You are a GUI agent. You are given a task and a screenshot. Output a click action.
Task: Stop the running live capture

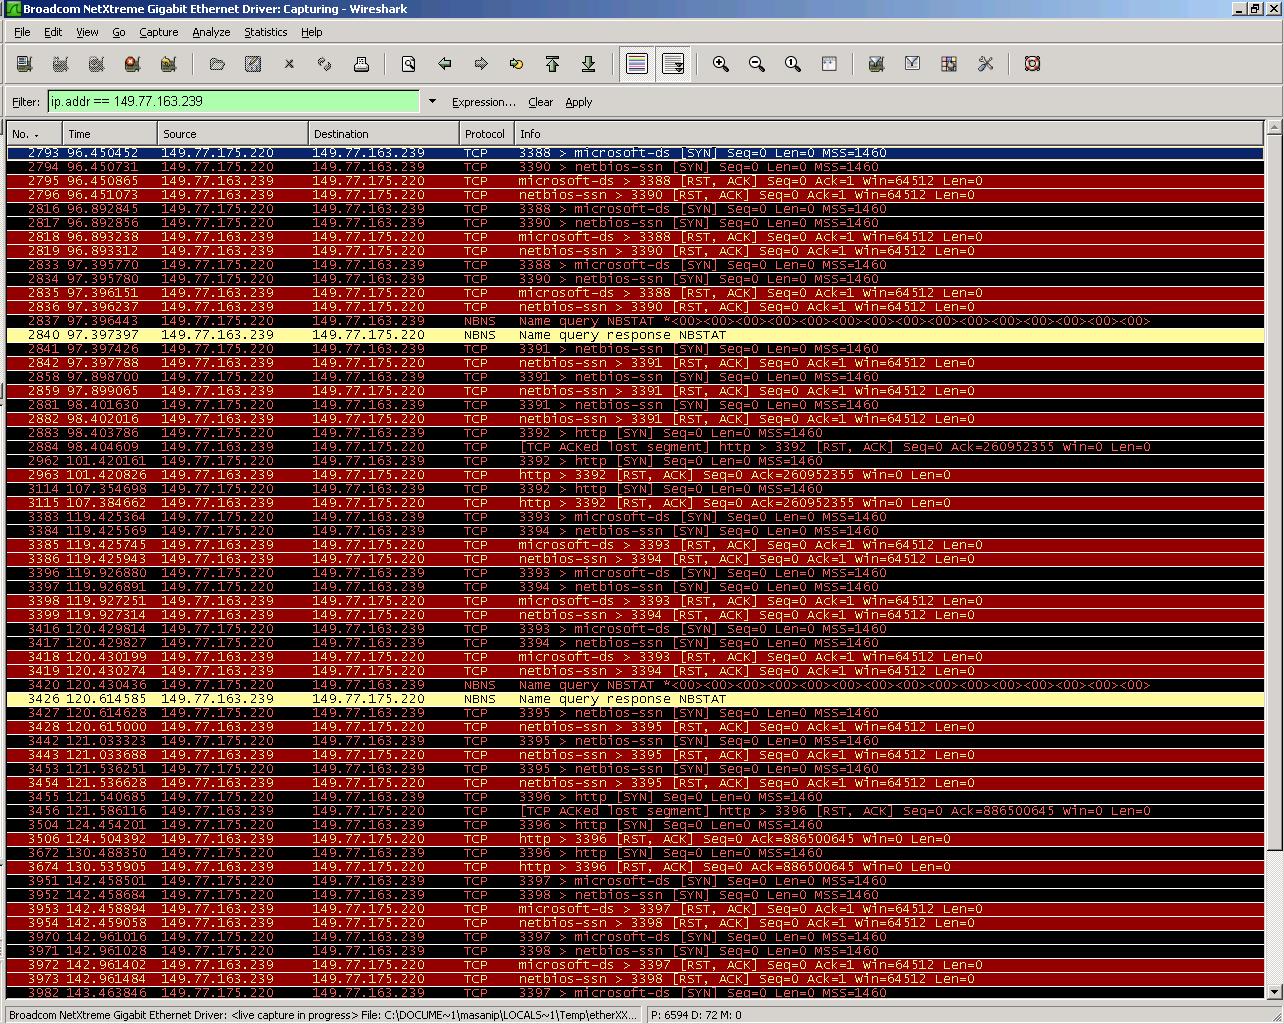[x=133, y=64]
